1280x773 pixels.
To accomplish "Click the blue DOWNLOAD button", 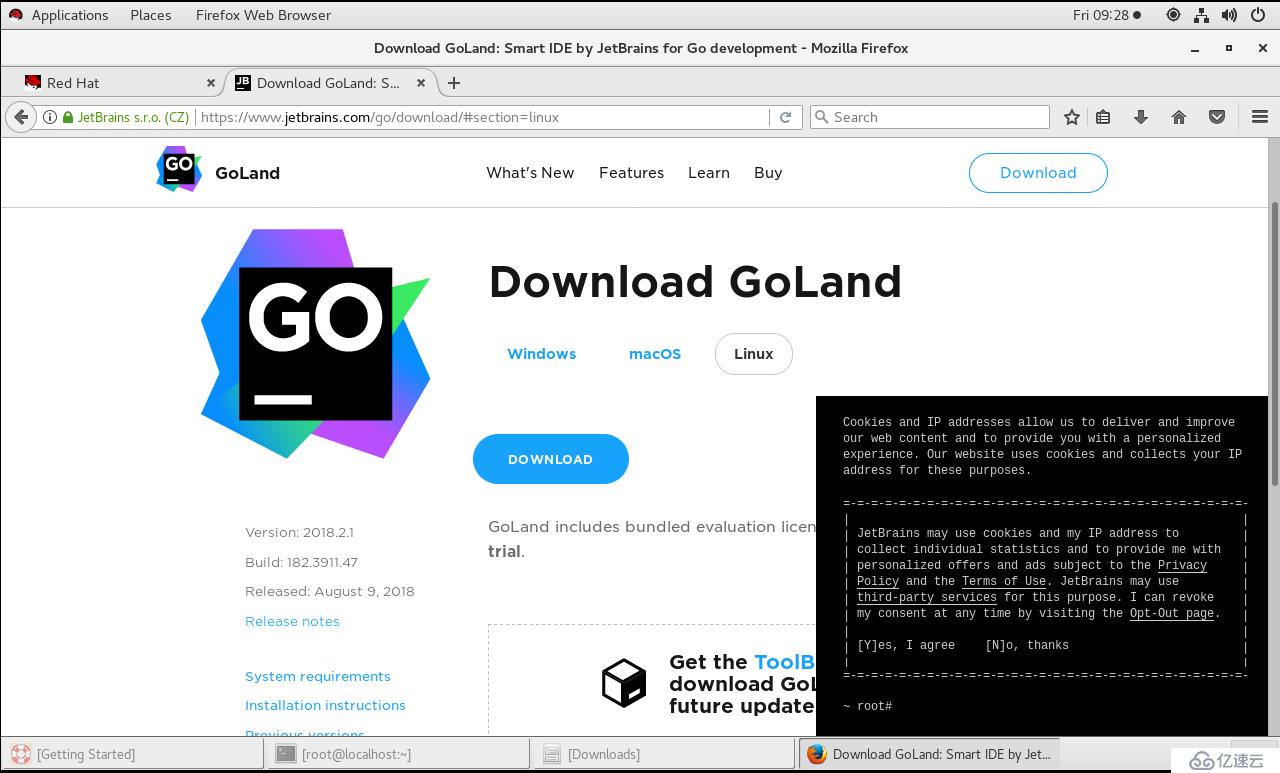I will [x=551, y=459].
